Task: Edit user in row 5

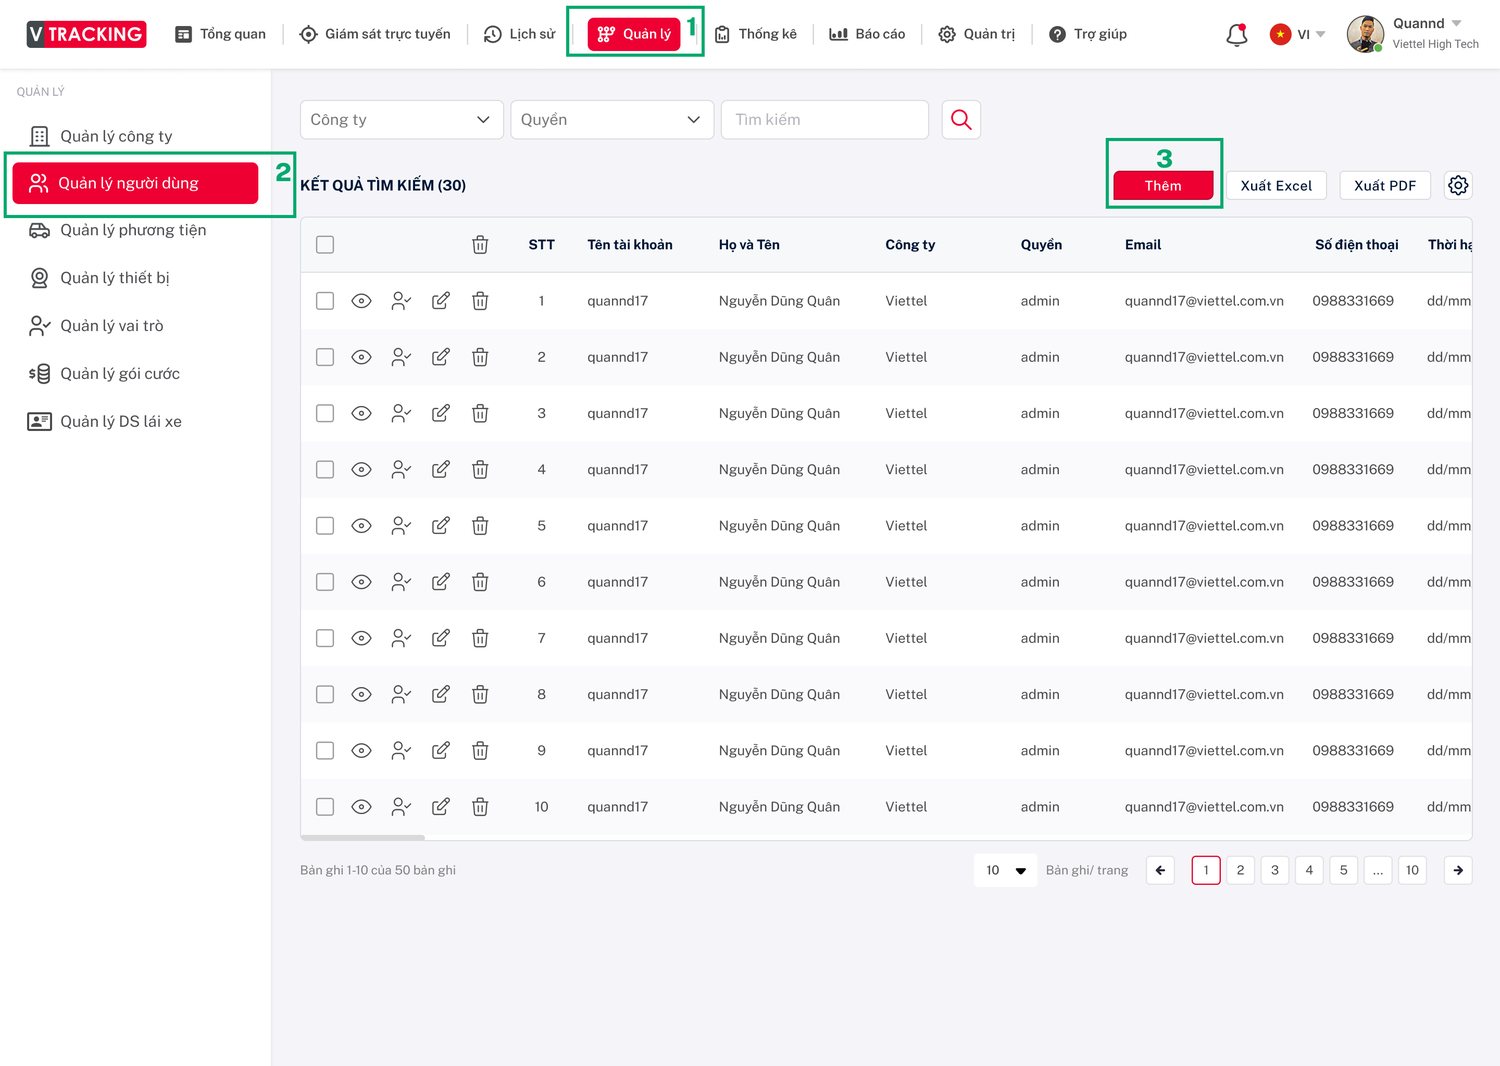Action: [441, 525]
